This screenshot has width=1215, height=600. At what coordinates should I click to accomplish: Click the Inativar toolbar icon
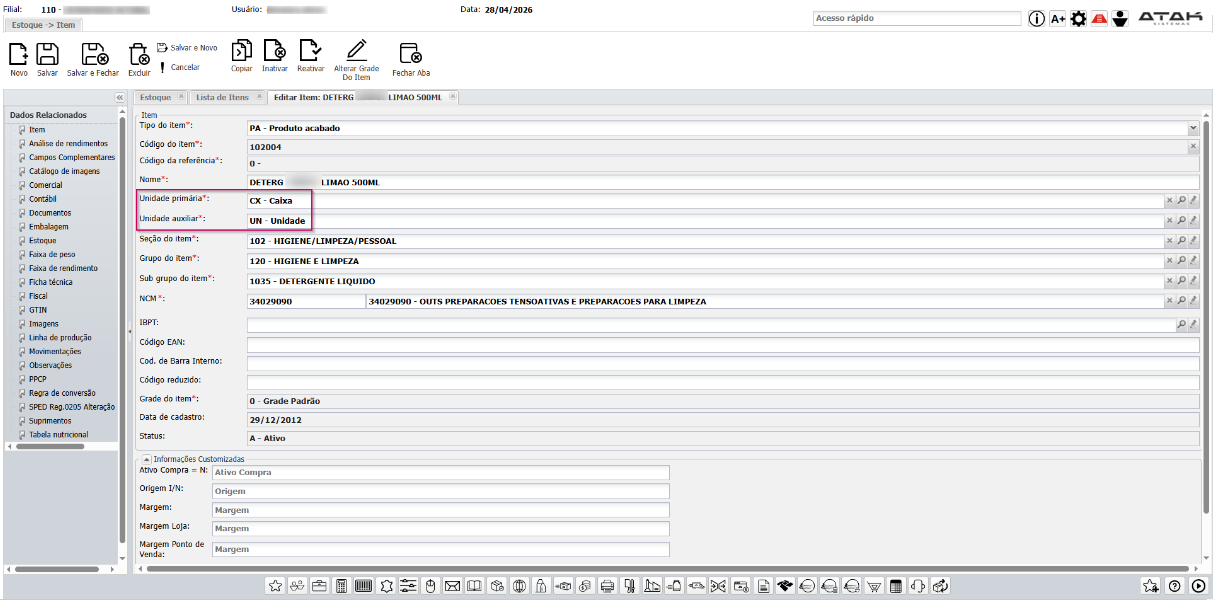click(274, 50)
